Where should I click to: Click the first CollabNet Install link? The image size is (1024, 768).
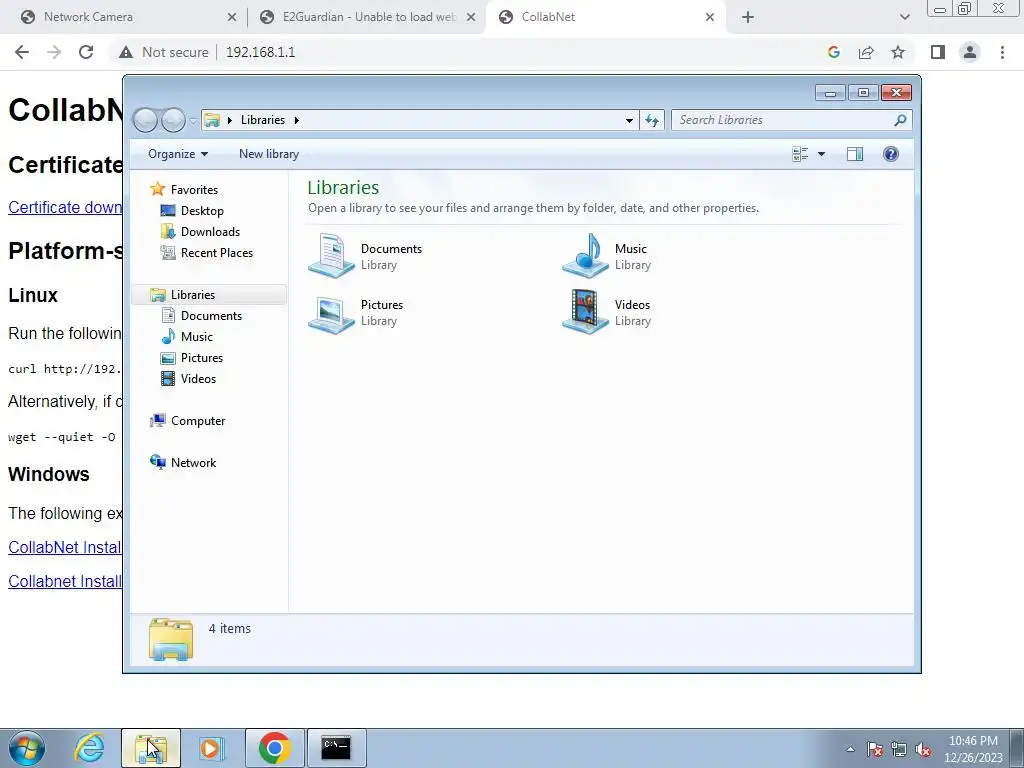pyautogui.click(x=65, y=547)
